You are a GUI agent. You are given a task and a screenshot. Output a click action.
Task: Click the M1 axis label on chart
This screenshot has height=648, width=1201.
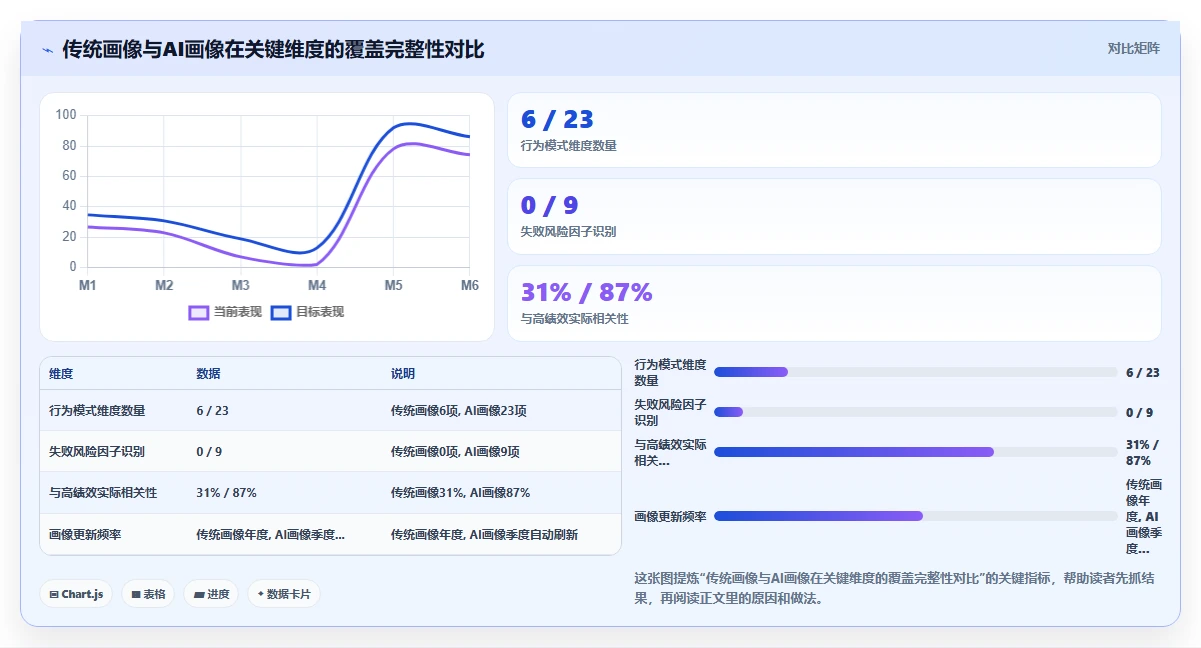coord(88,285)
